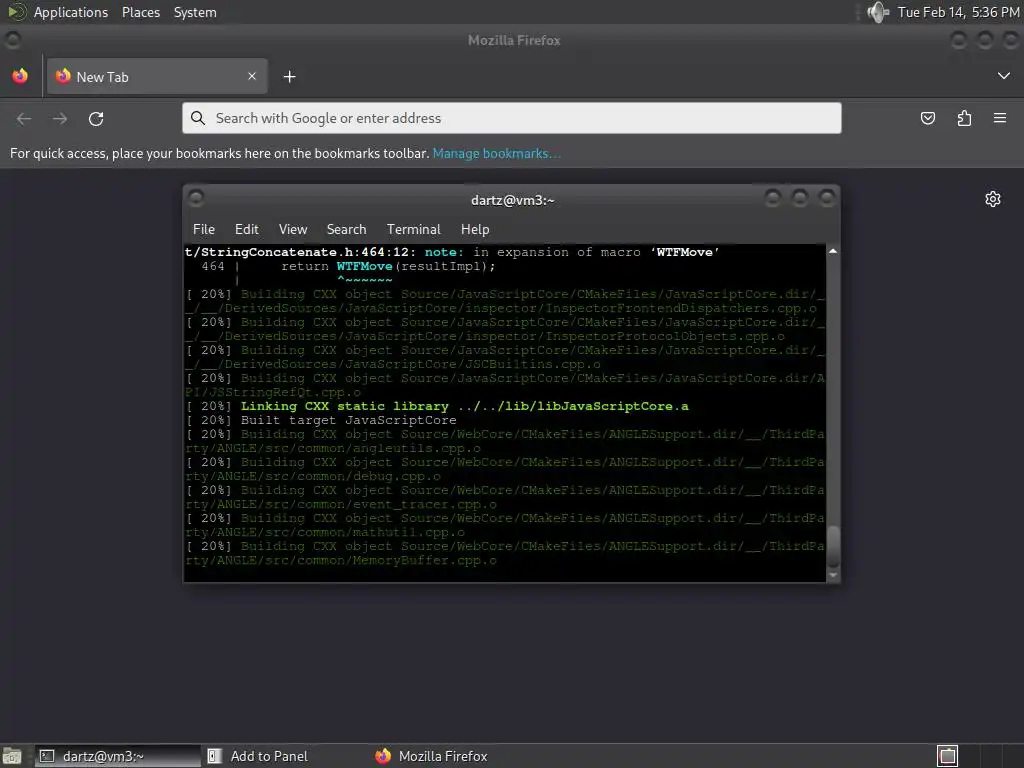Click 'return WTFMove(resultImpl);' terminal line
The image size is (1024, 768).
(388, 266)
